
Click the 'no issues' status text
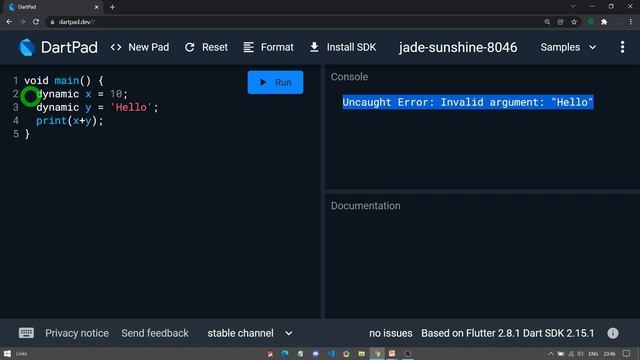click(x=391, y=333)
